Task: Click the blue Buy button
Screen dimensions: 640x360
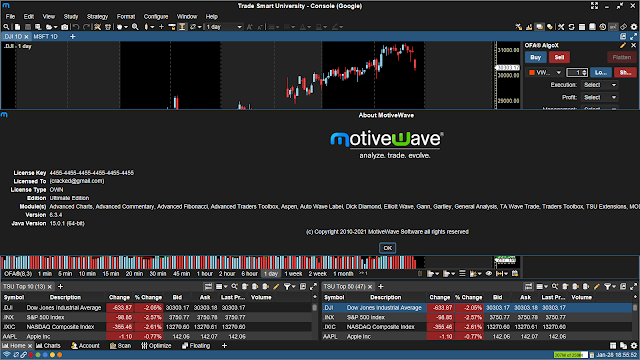Action: (x=536, y=58)
